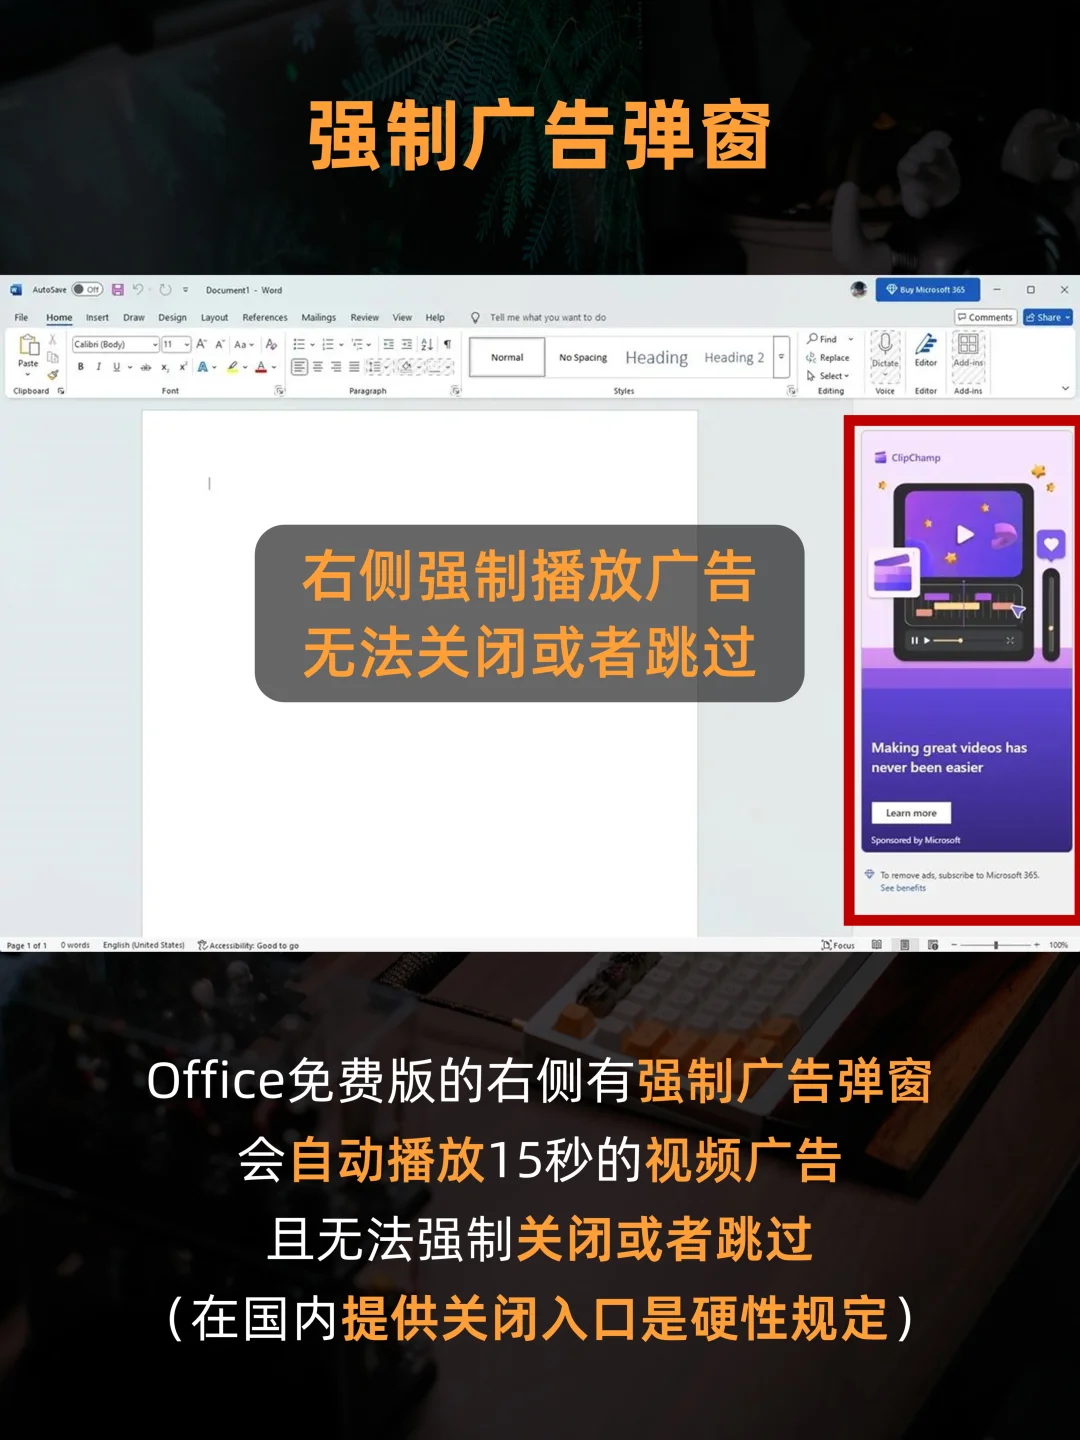Open the File menu
Viewport: 1080px width, 1440px height.
pyautogui.click(x=21, y=318)
